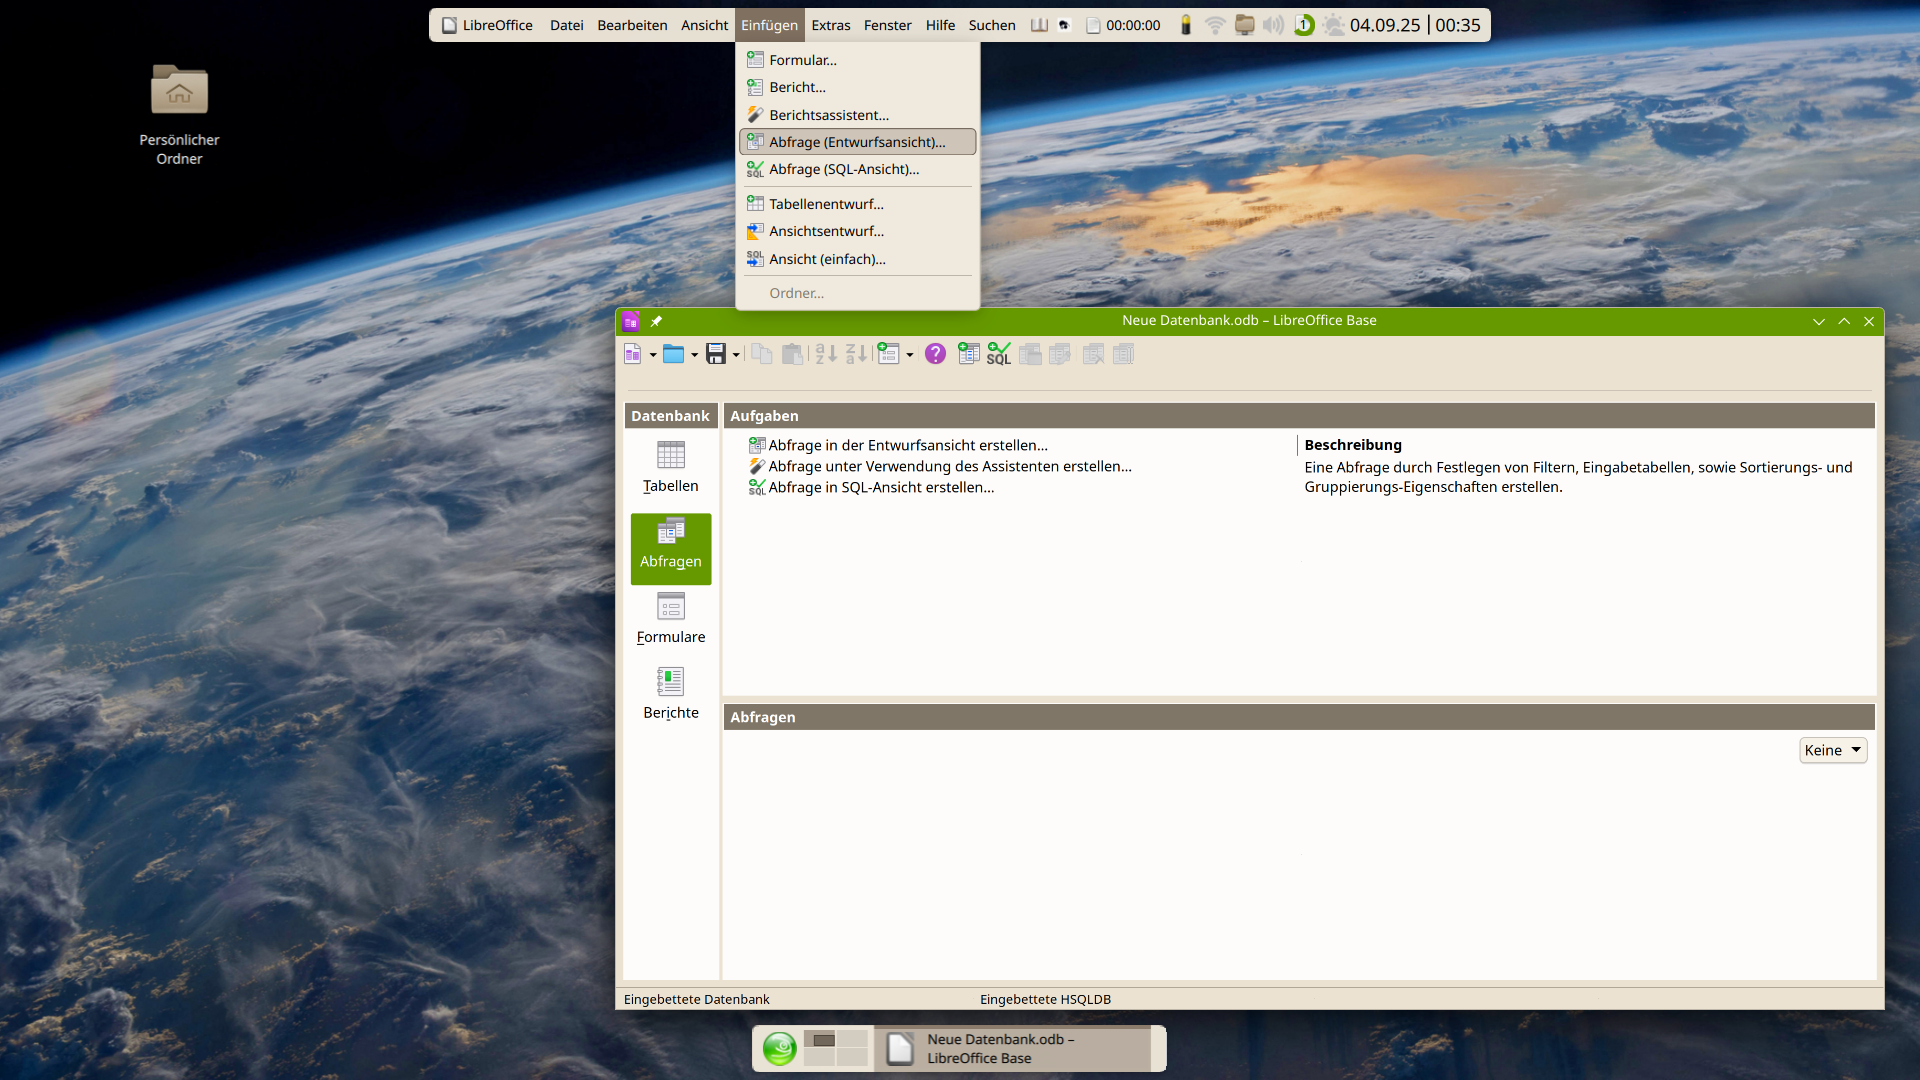Select Formulare in the database sidebar
Viewport: 1920px width, 1080px height.
(x=670, y=618)
